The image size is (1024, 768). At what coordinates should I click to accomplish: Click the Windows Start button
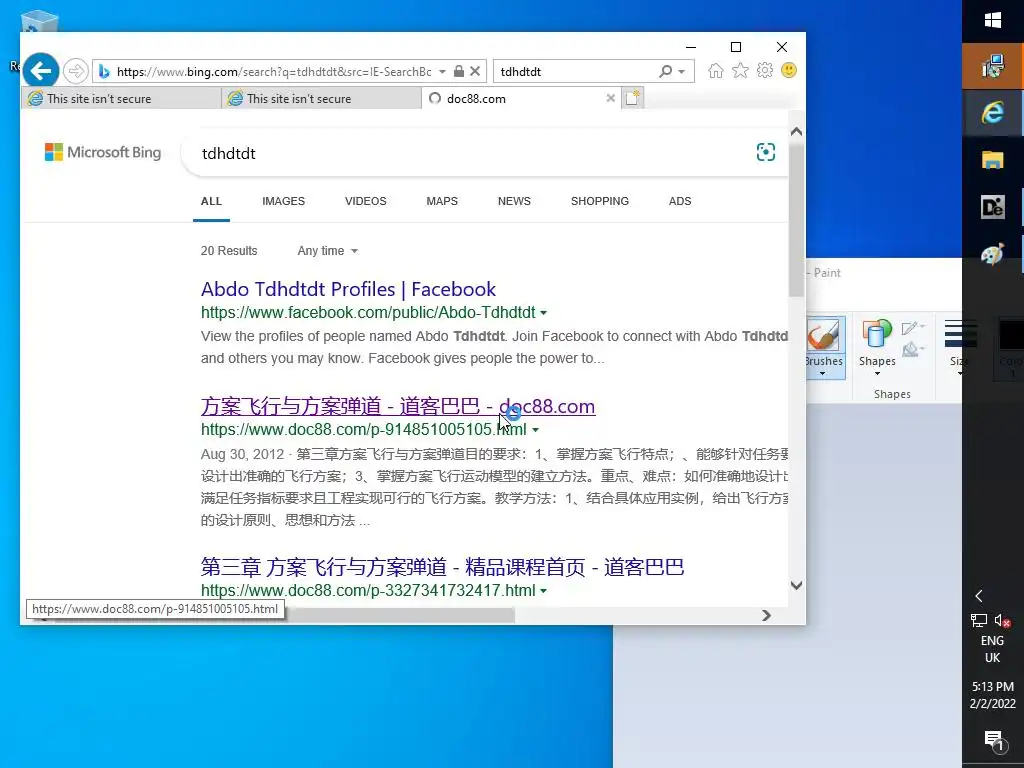pyautogui.click(x=993, y=21)
